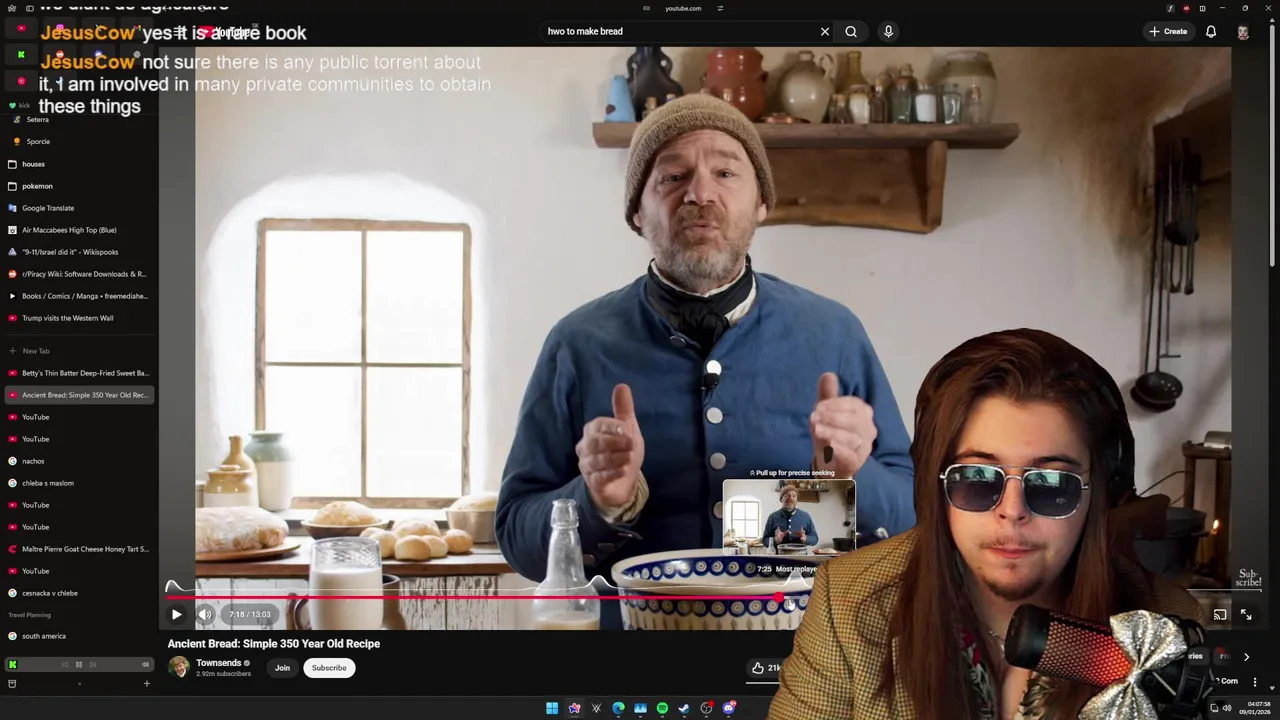
Task: Click the video title 'Ancient Bread: Simple 350 Year Old Recipe'
Action: click(x=274, y=644)
